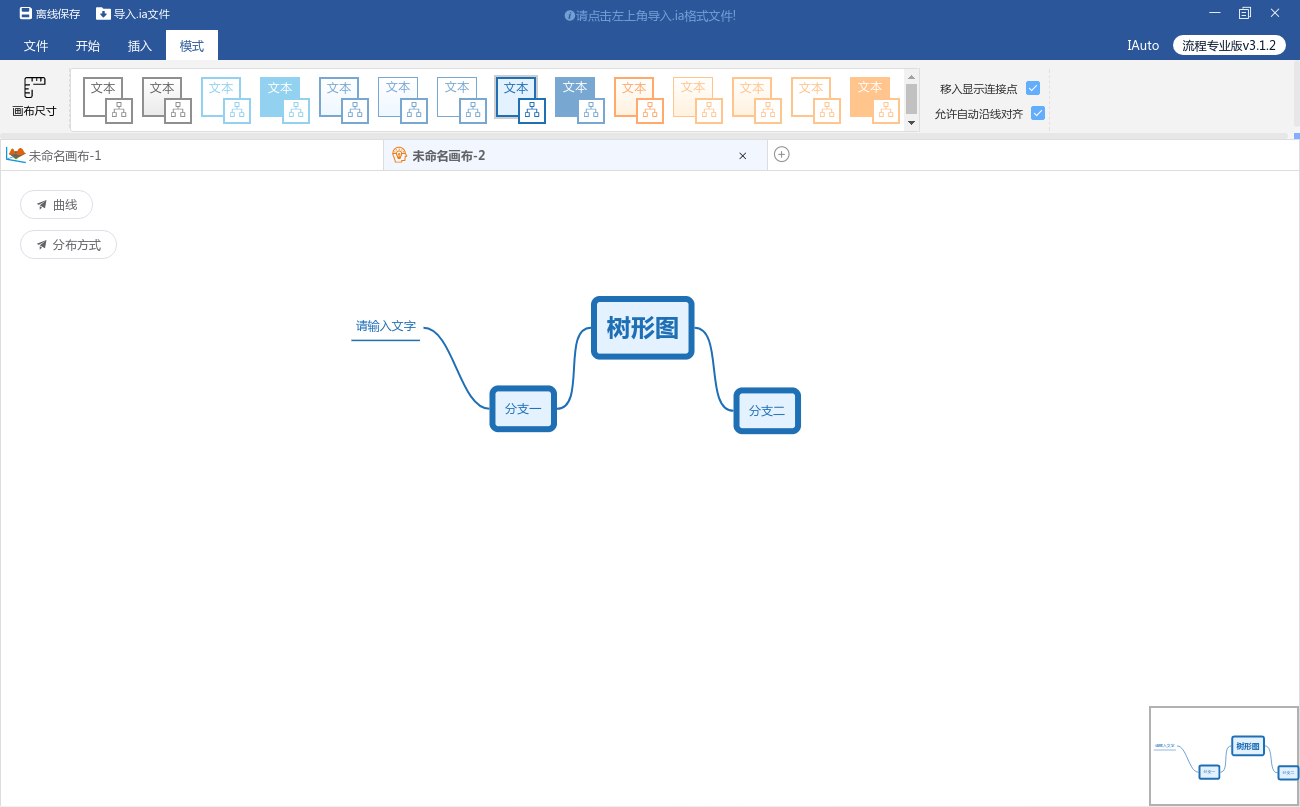Apply the solid light-blue filled theme style
This screenshot has height=807, width=1300.
284,100
